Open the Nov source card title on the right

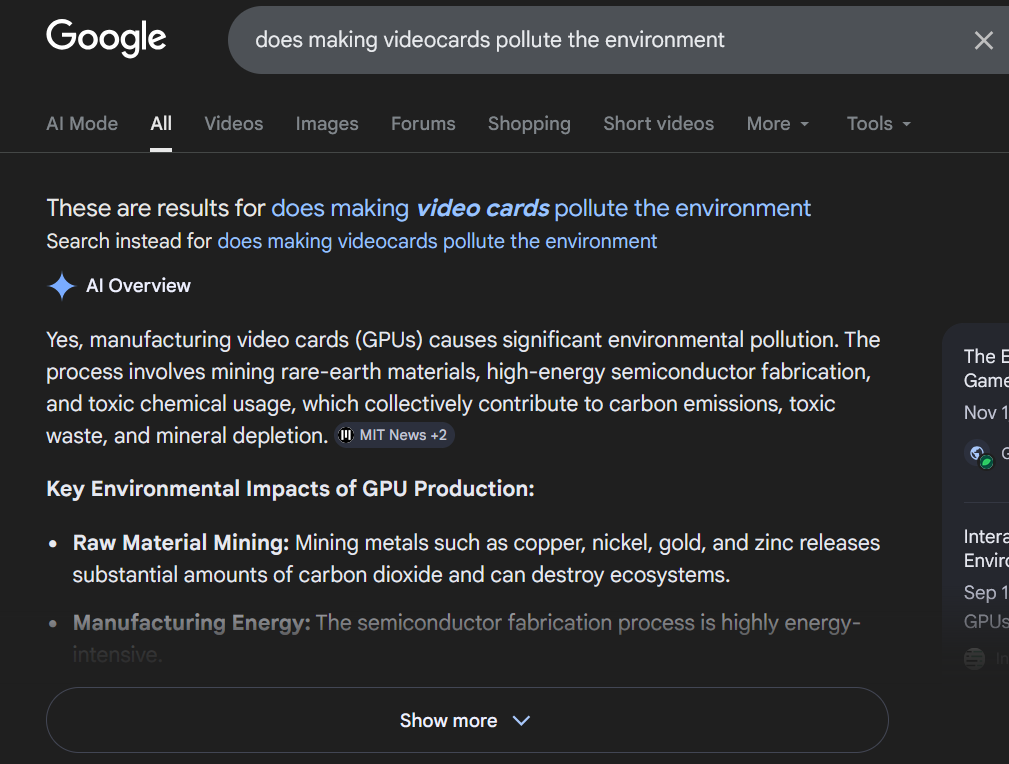coord(986,368)
